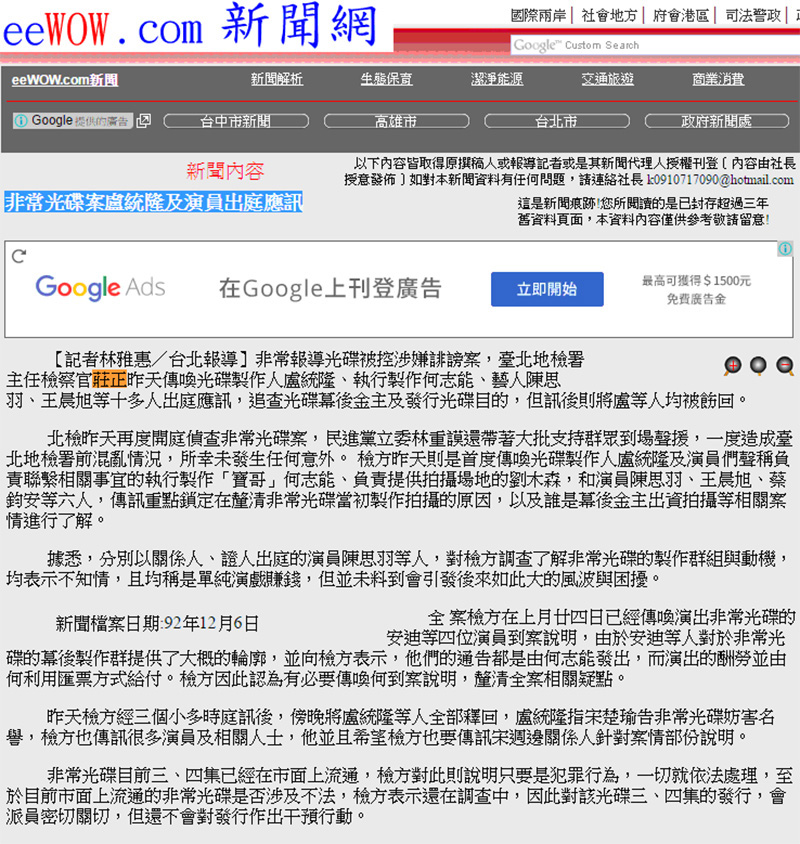Image resolution: width=800 pixels, height=844 pixels.
Task: Open the 新聞解析 menu item
Action: click(x=277, y=80)
